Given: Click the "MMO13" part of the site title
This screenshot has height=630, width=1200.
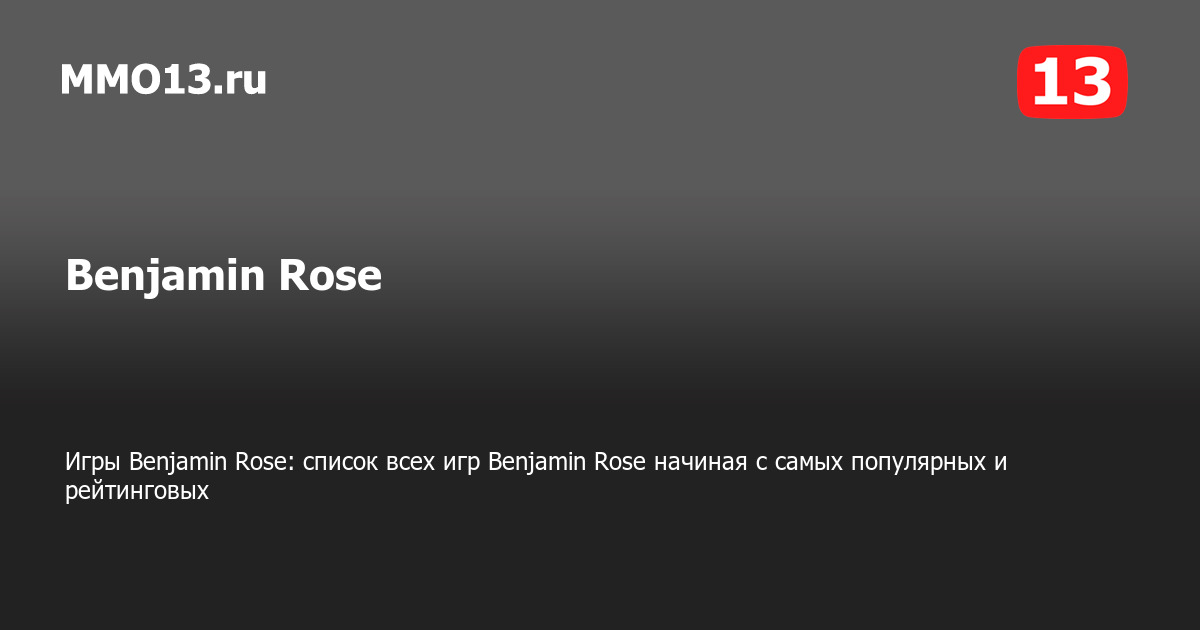Looking at the screenshot, I should pos(135,80).
